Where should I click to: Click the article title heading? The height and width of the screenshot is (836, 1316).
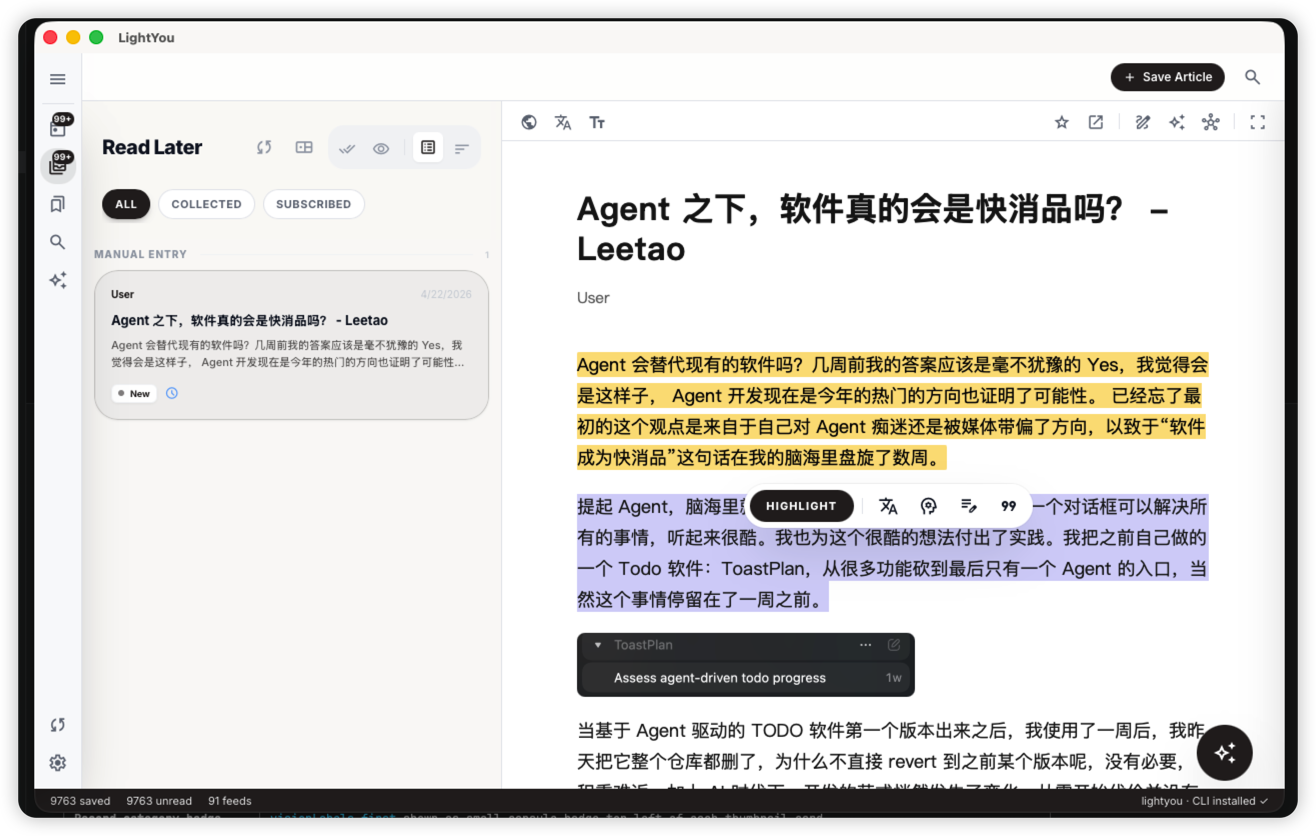[x=872, y=229]
